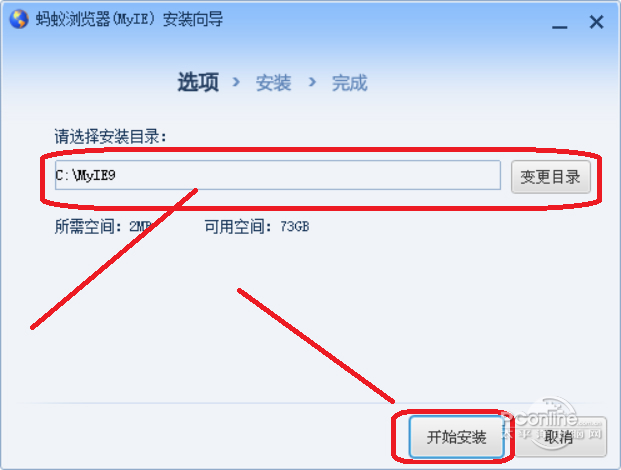Image resolution: width=621 pixels, height=470 pixels.
Task: Start installation with the 开始安装 button
Action: click(456, 437)
